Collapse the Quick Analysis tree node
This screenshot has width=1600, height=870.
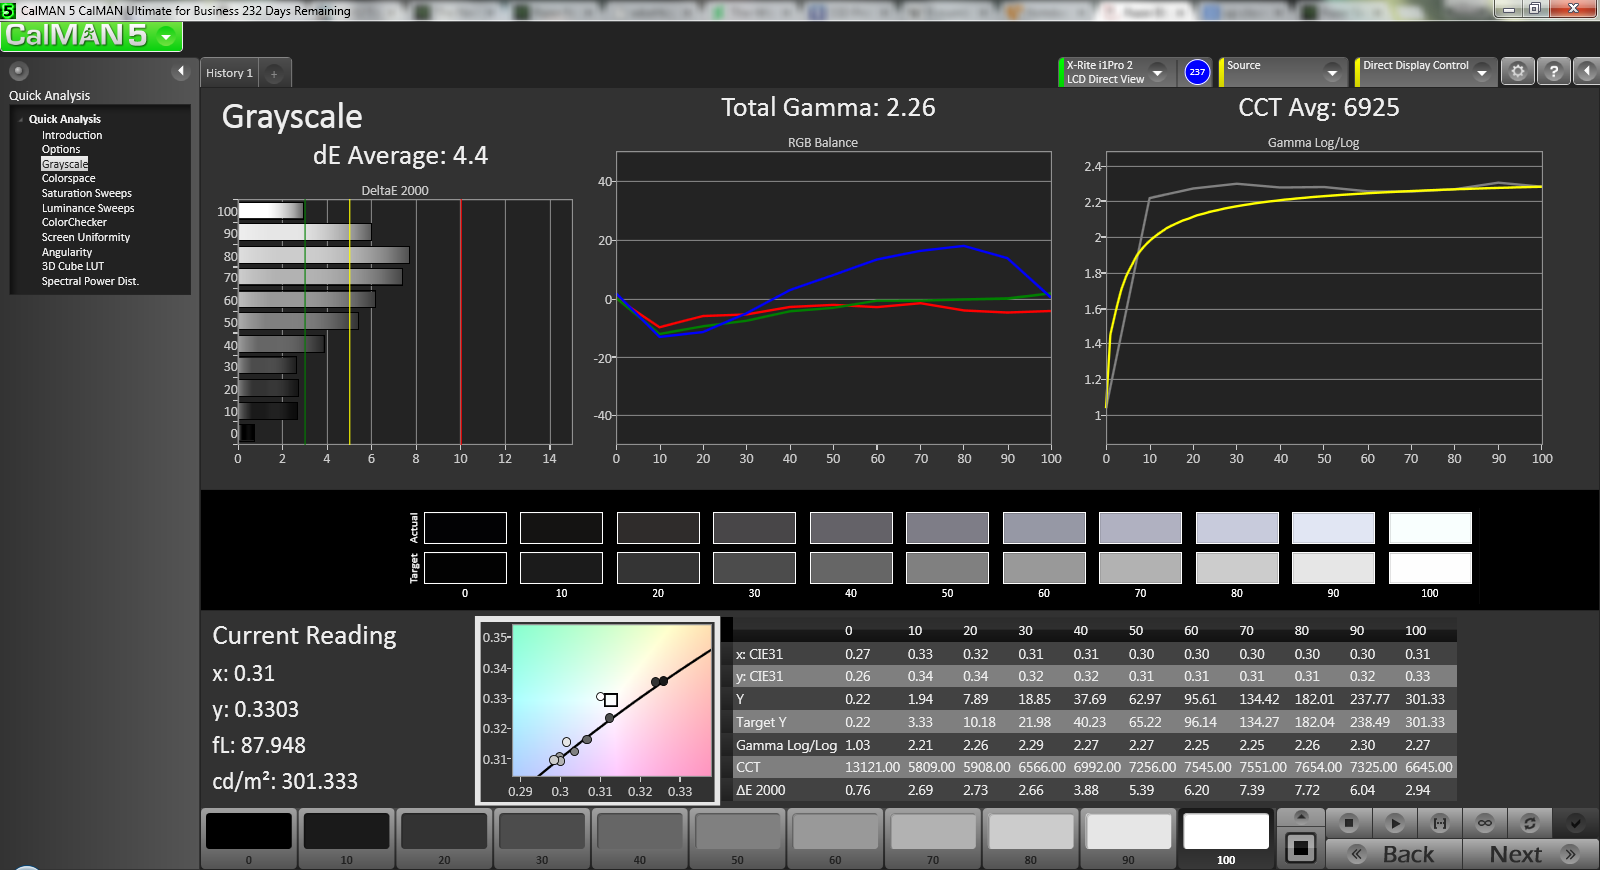pyautogui.click(x=21, y=120)
